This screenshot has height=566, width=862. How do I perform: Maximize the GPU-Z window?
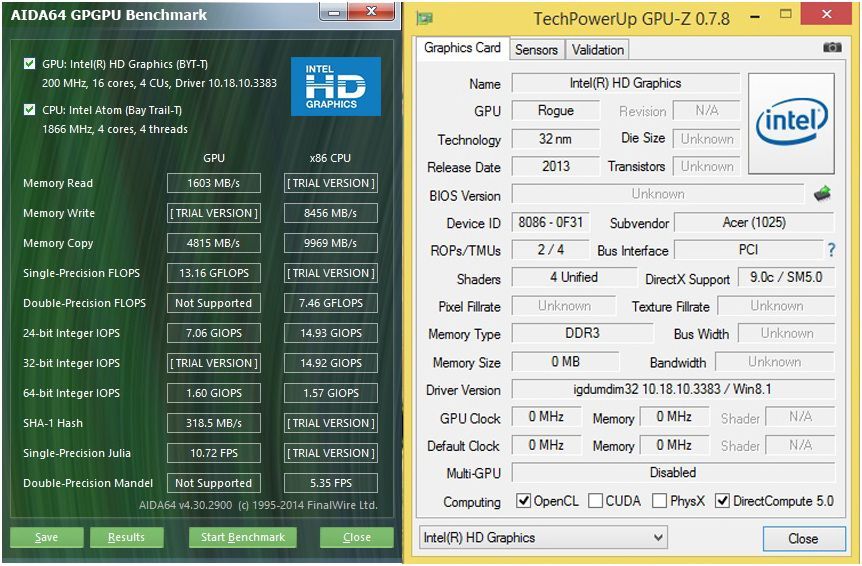click(x=786, y=14)
